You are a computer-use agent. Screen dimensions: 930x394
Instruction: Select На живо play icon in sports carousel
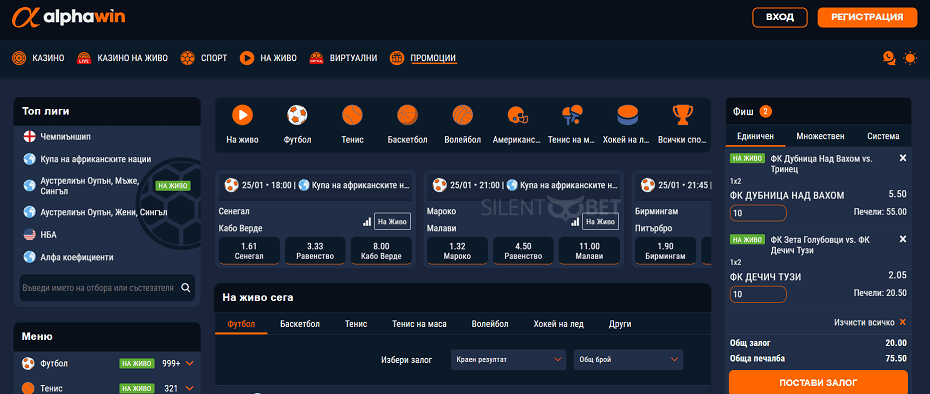(x=243, y=114)
